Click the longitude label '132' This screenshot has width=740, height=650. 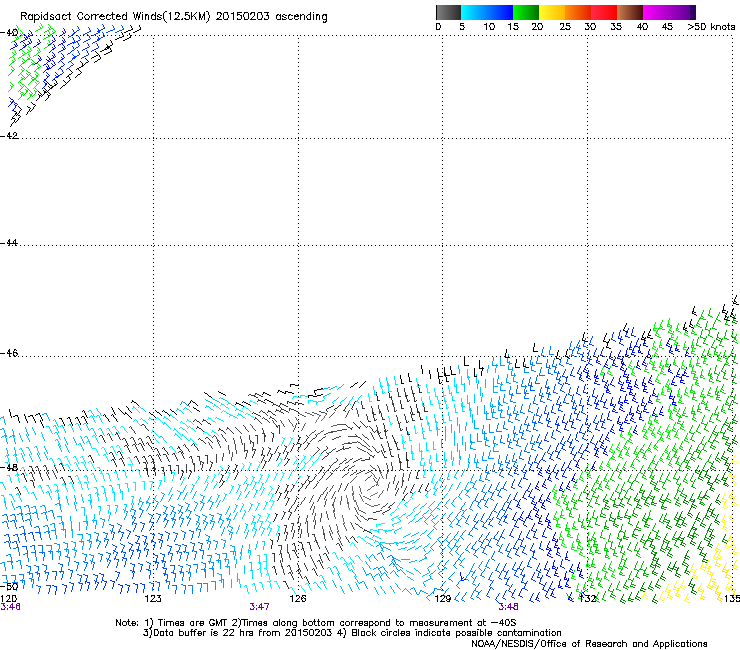click(588, 599)
